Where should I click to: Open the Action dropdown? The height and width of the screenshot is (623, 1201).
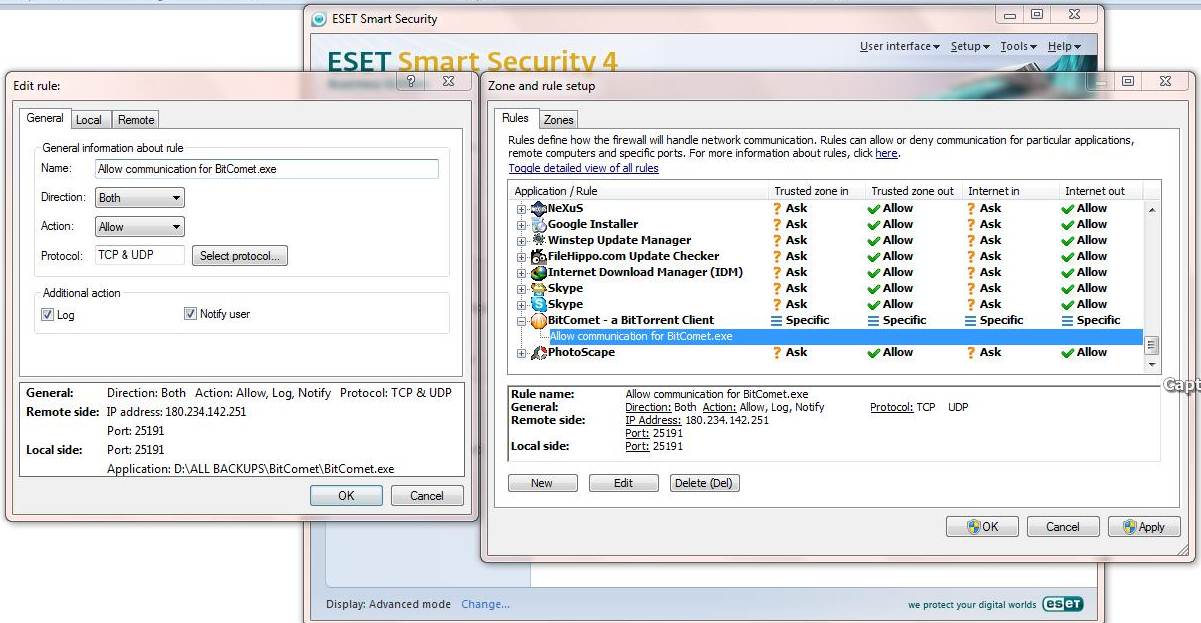pyautogui.click(x=139, y=227)
